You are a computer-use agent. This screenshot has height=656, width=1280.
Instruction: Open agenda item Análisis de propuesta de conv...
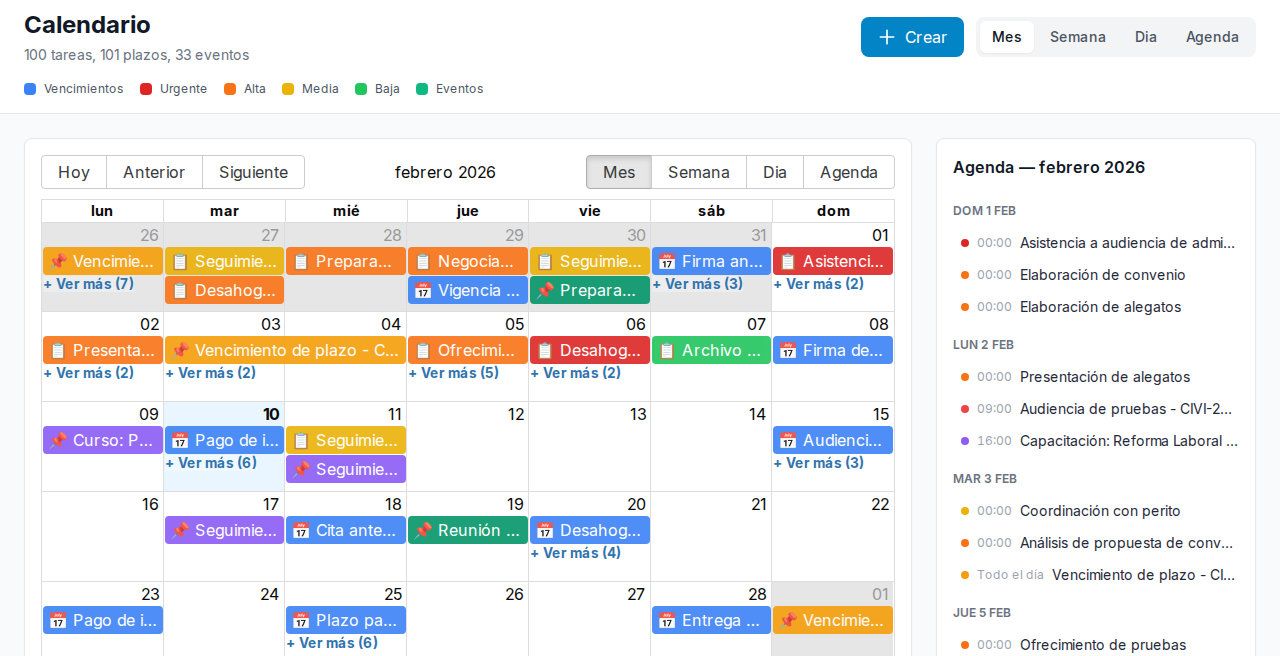[1096, 543]
